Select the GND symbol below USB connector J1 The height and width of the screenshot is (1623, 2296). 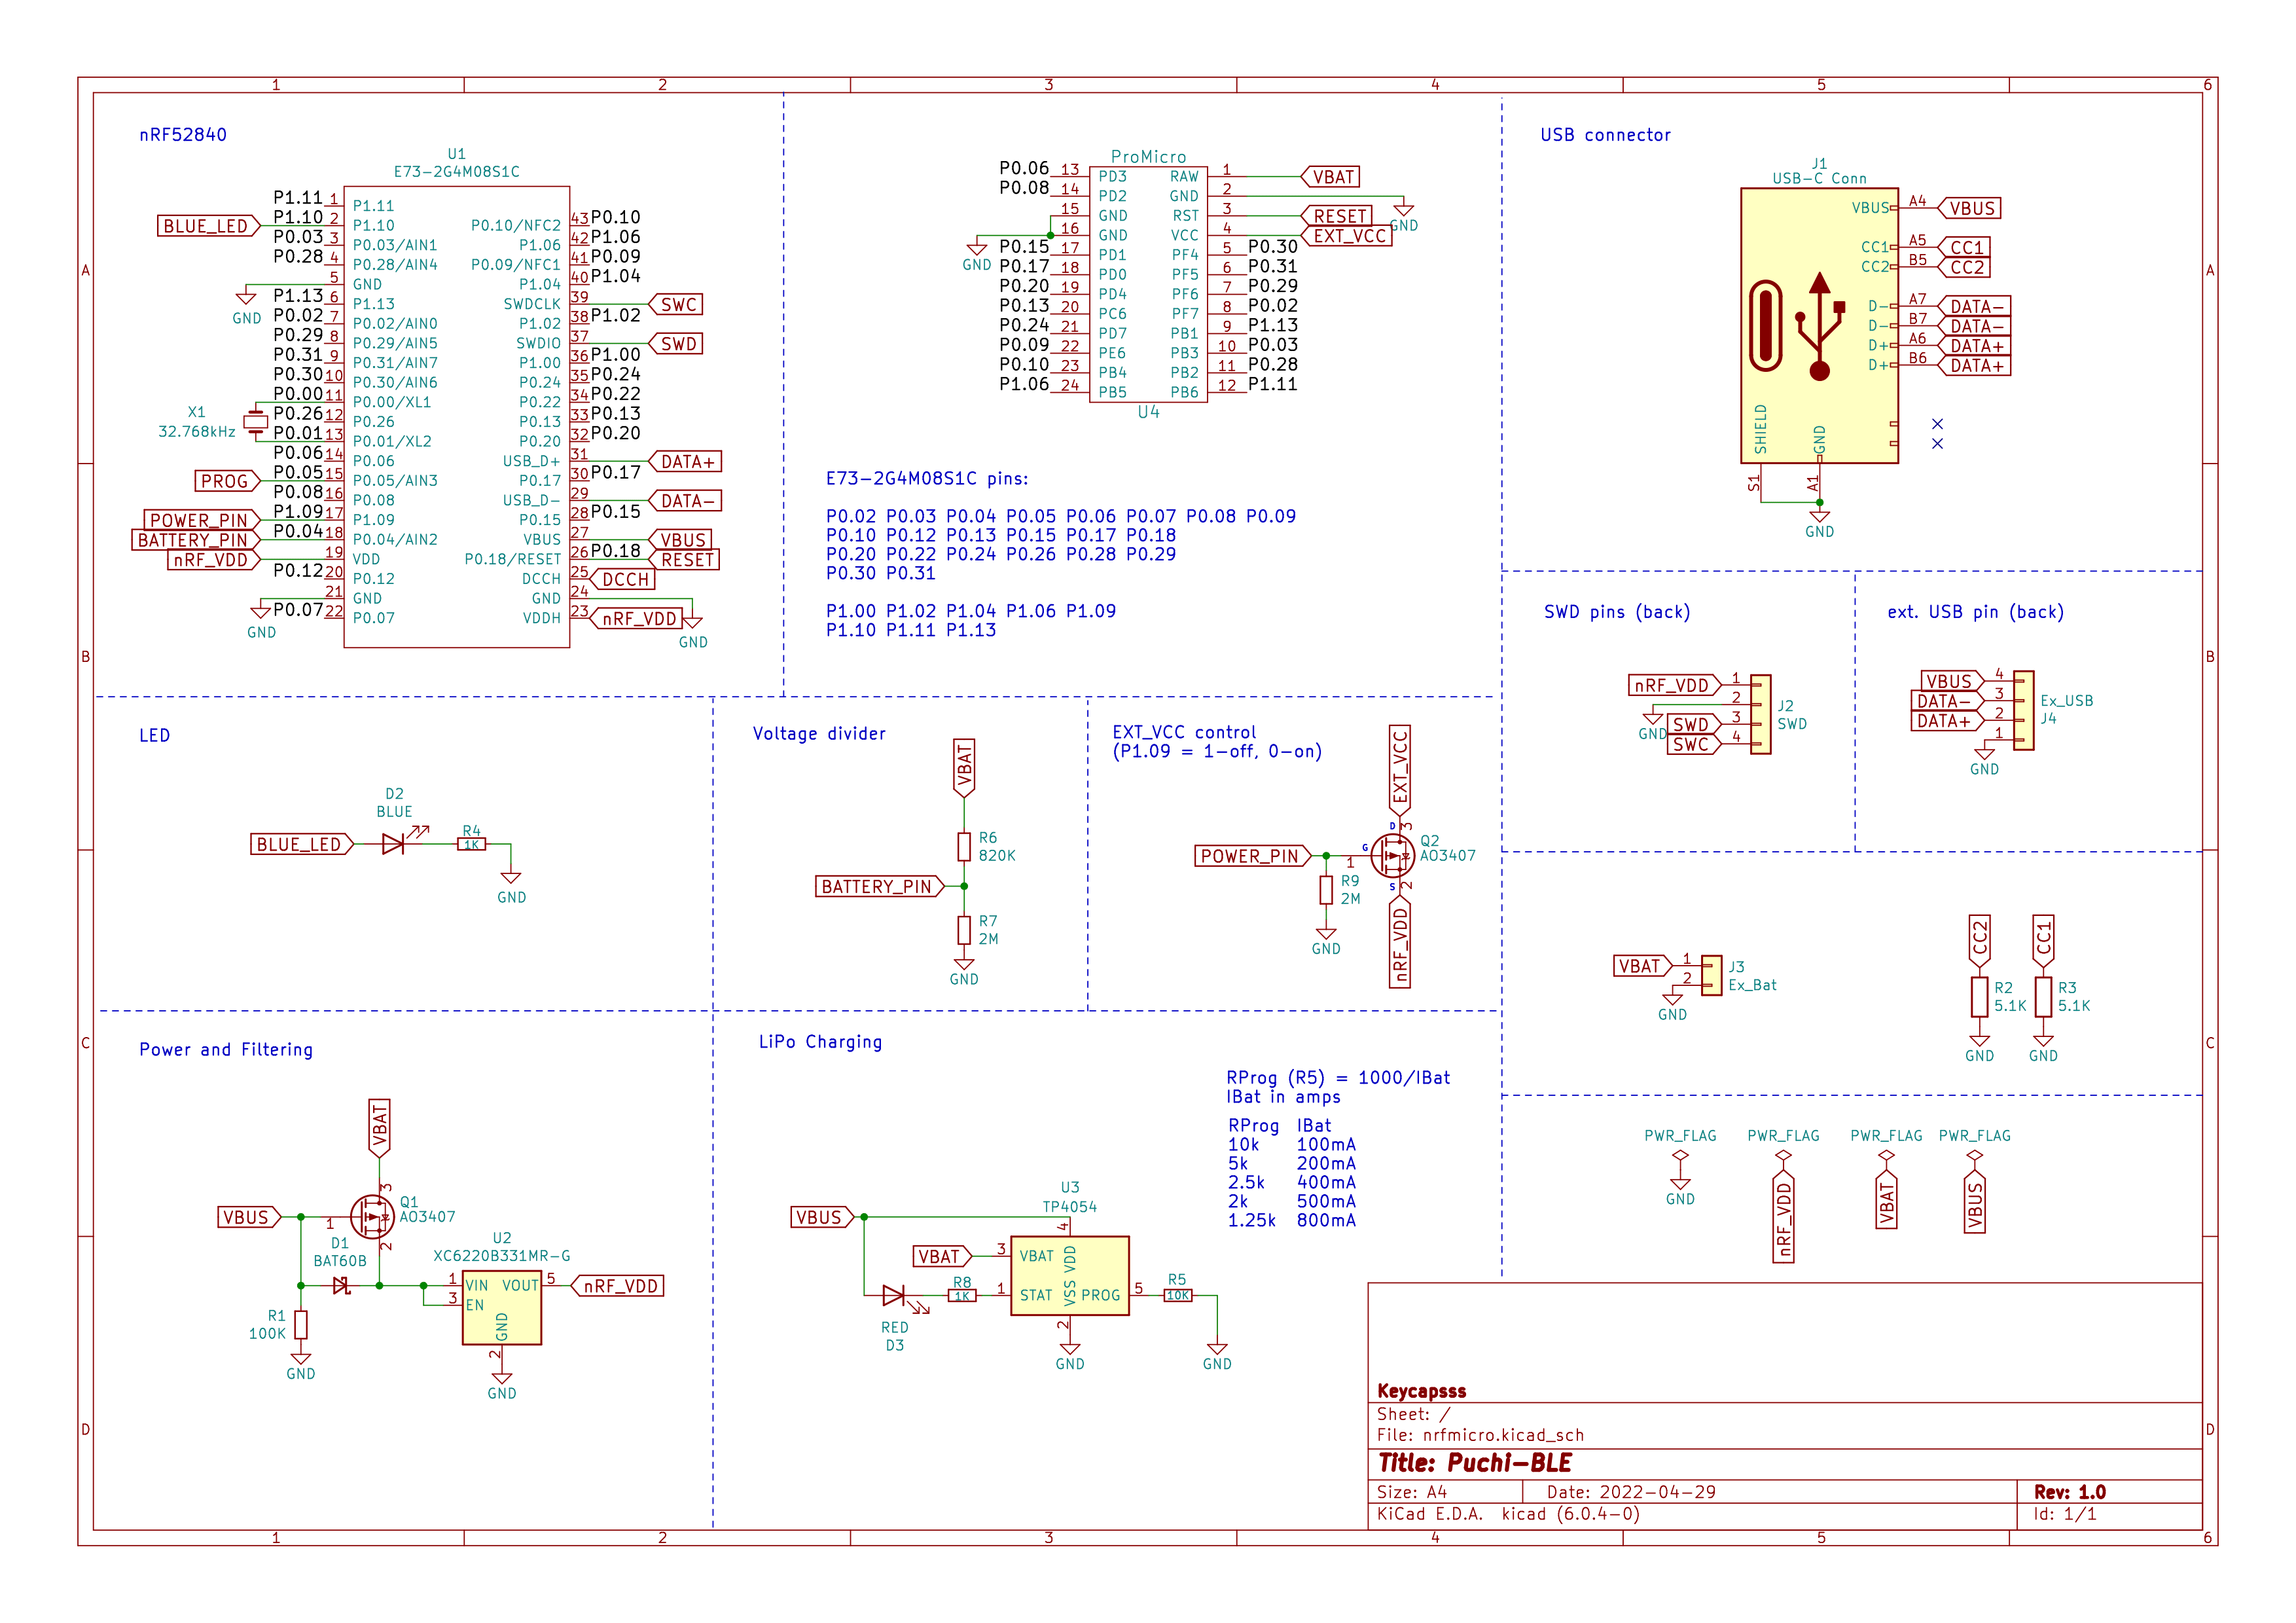[1821, 515]
